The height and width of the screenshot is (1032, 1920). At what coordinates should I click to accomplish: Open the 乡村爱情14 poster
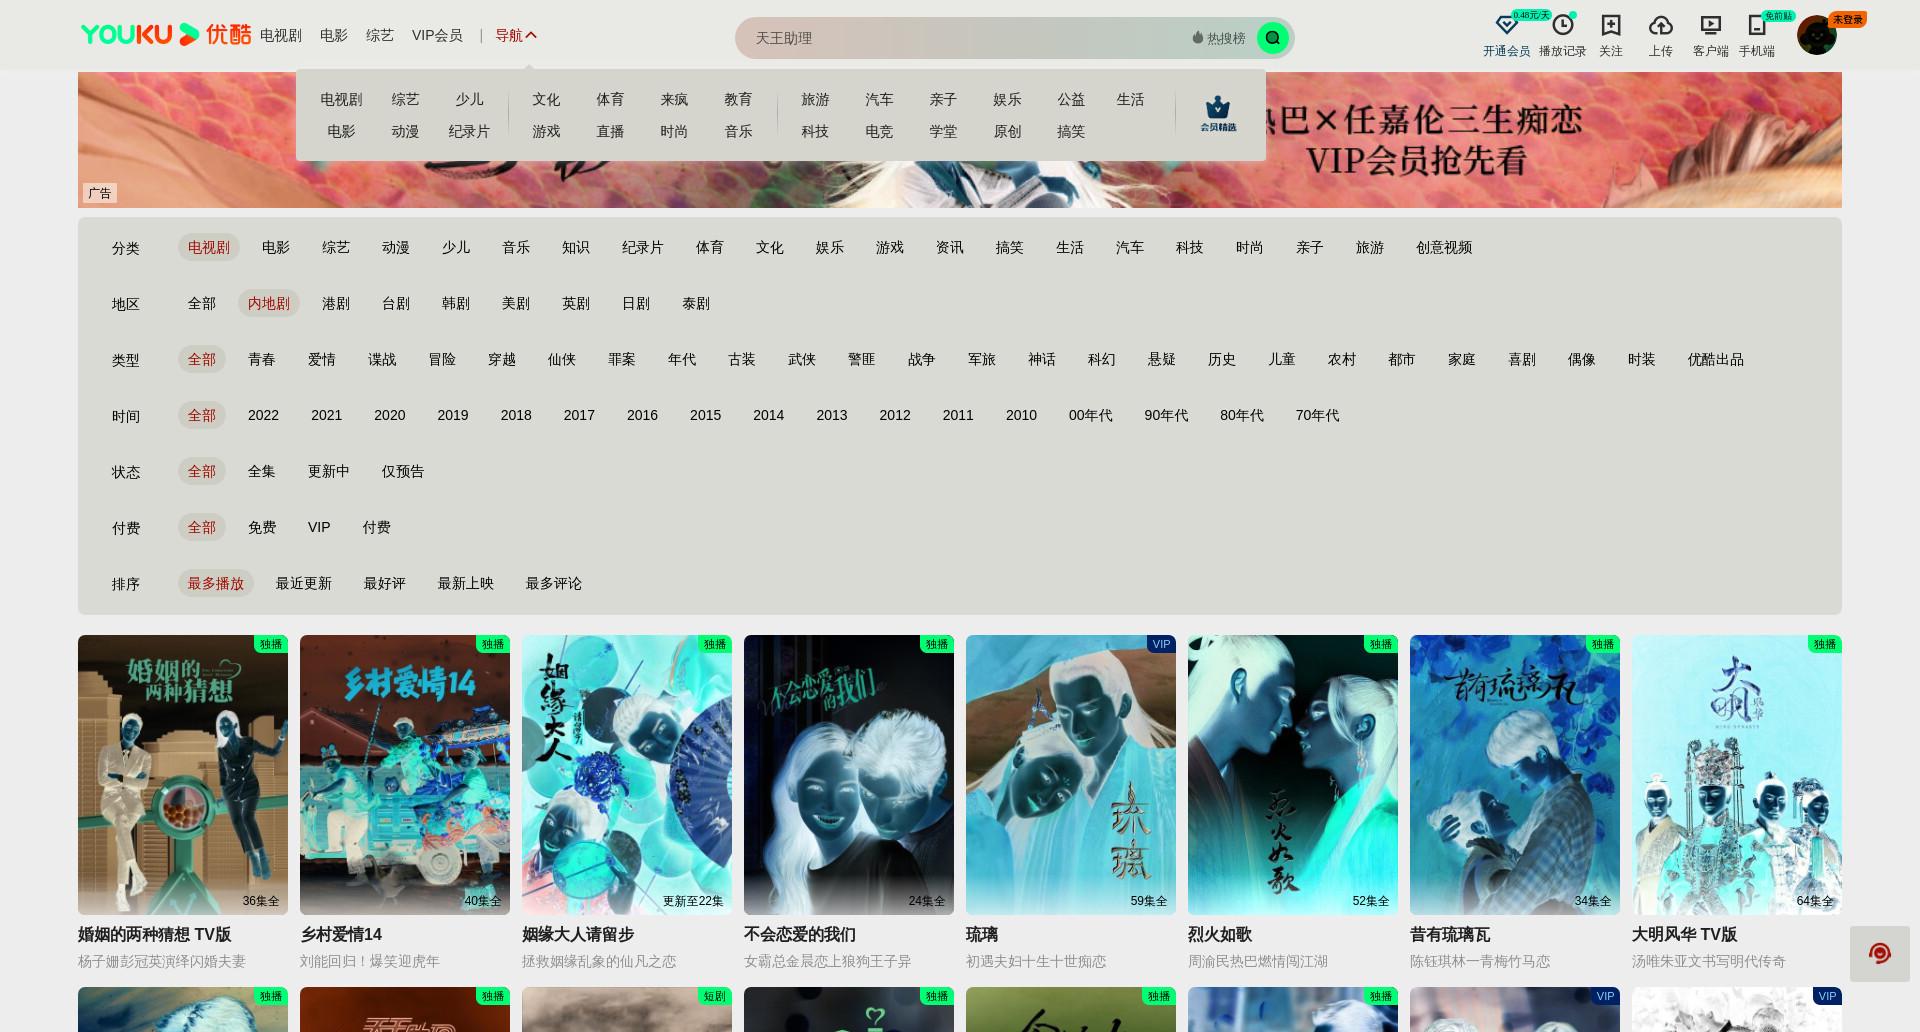click(x=405, y=775)
